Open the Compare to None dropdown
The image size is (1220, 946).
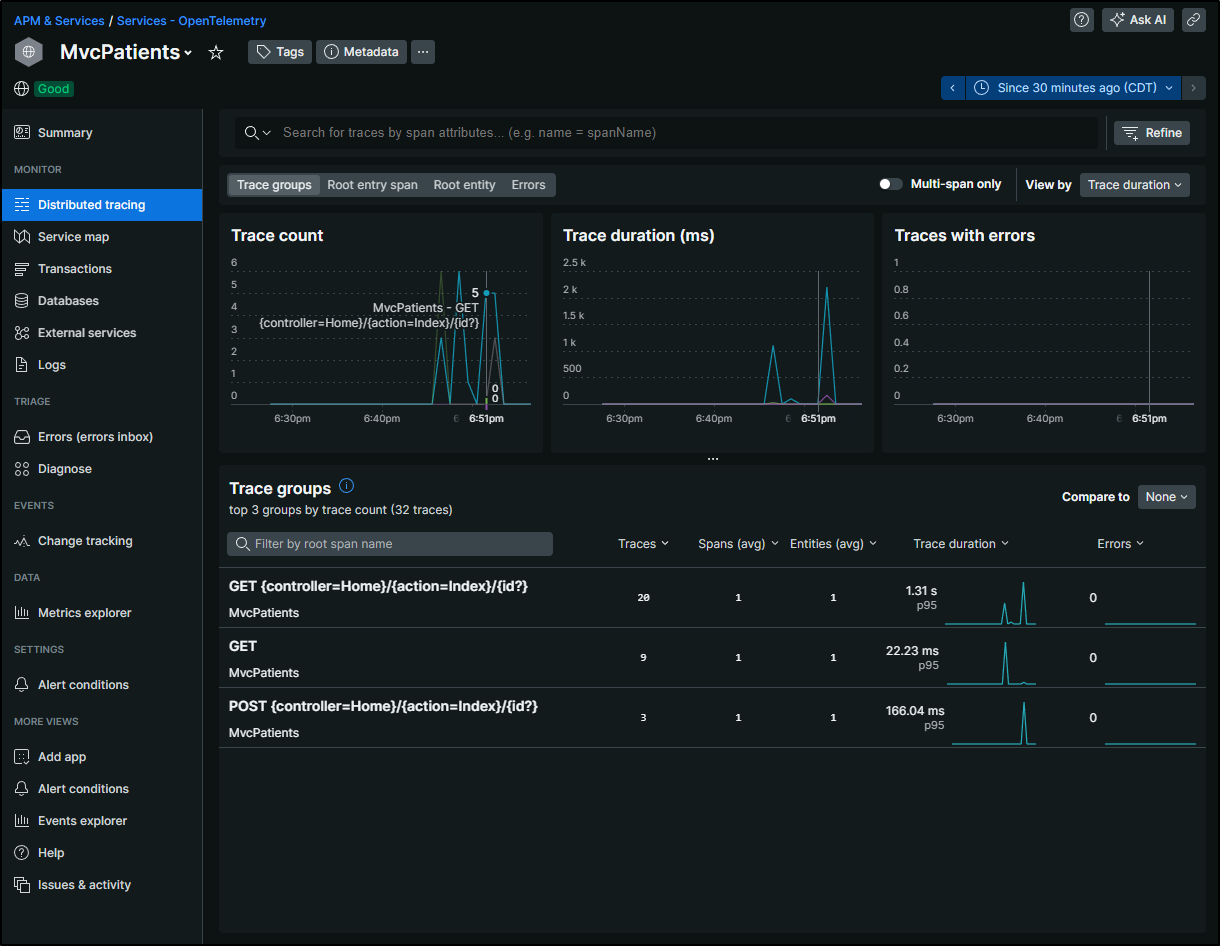point(1167,497)
